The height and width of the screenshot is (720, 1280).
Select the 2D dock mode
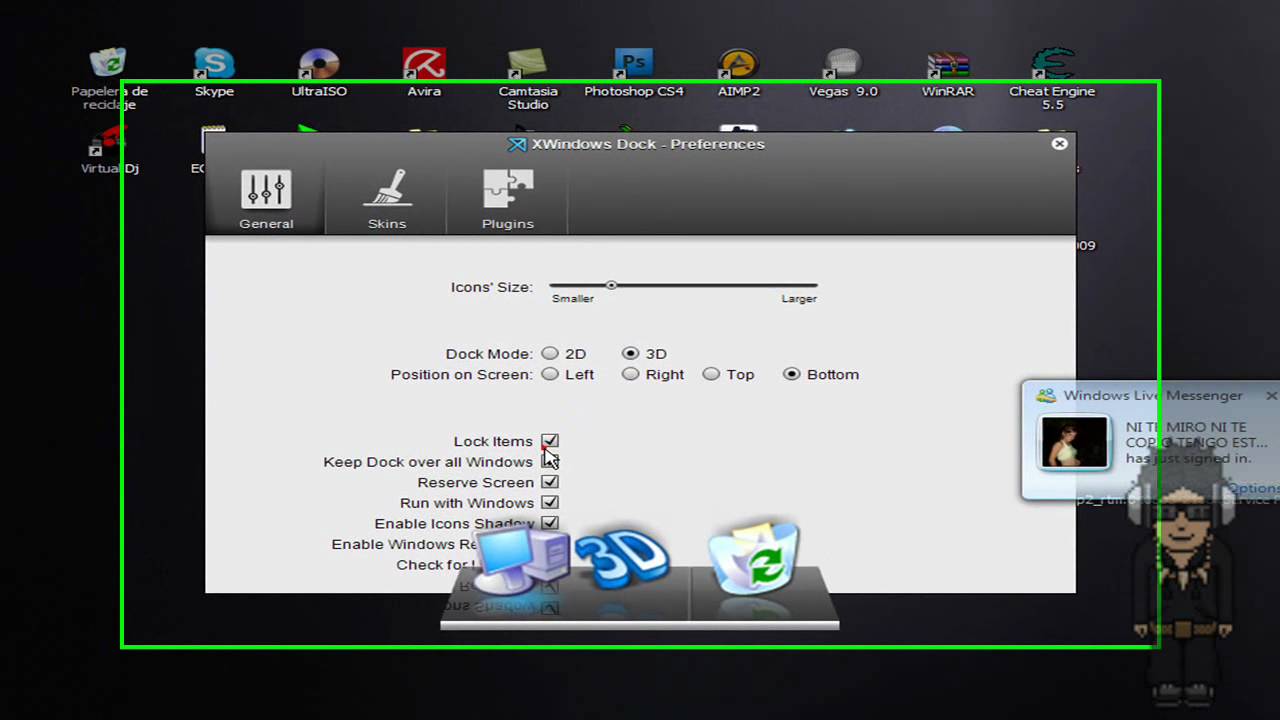pyautogui.click(x=550, y=353)
